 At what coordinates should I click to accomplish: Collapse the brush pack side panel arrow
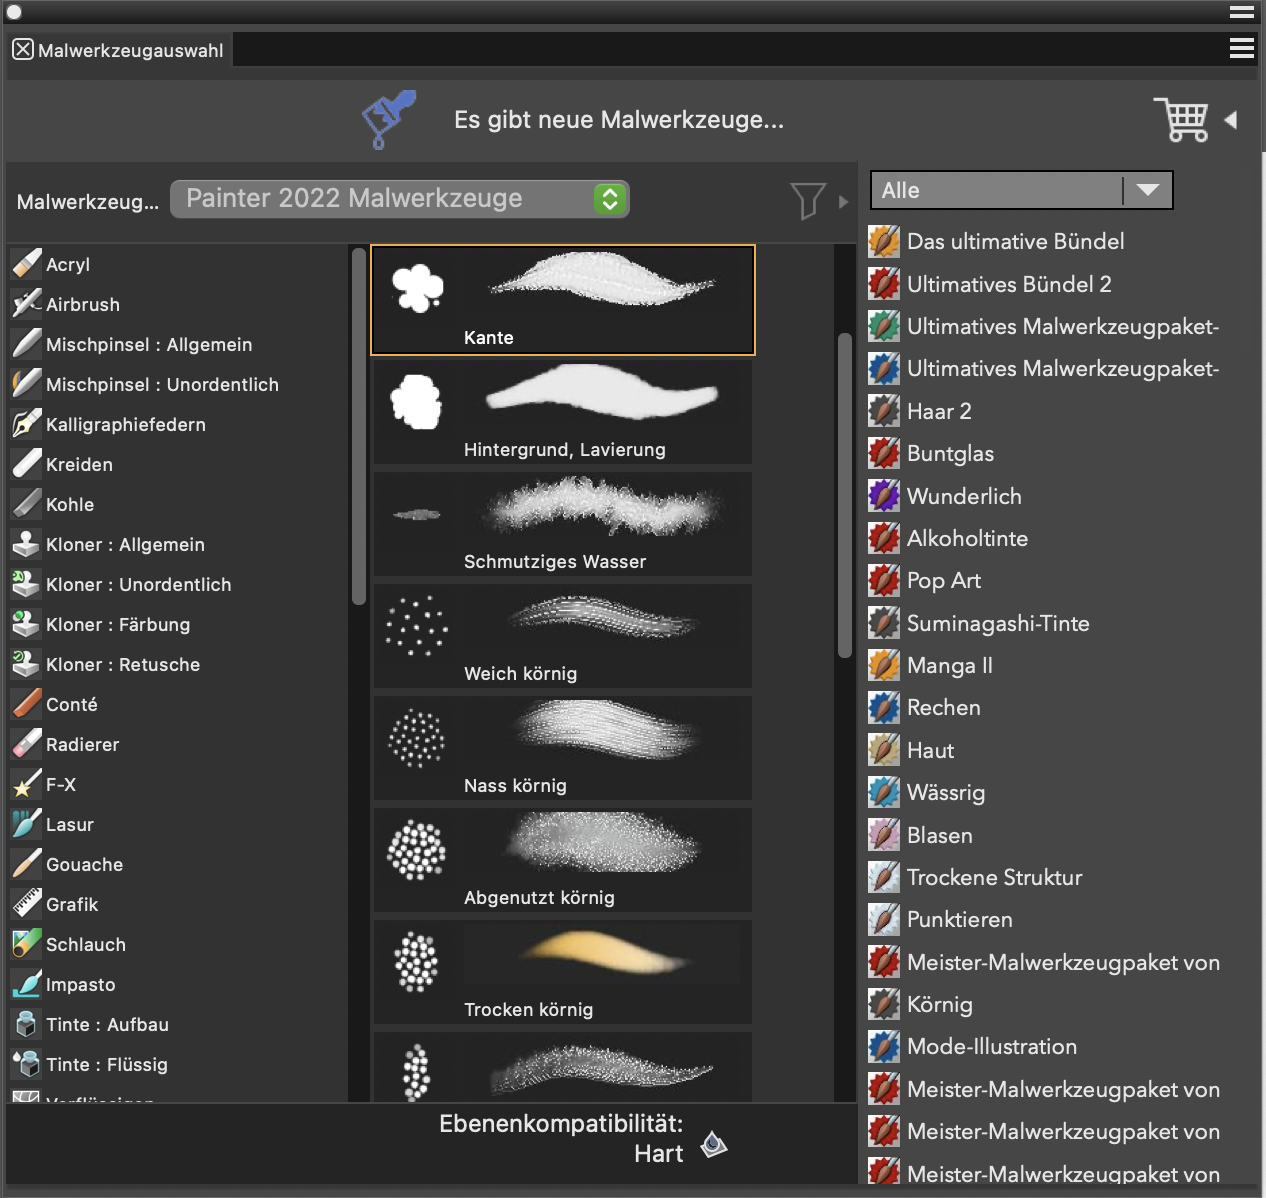pos(1231,120)
